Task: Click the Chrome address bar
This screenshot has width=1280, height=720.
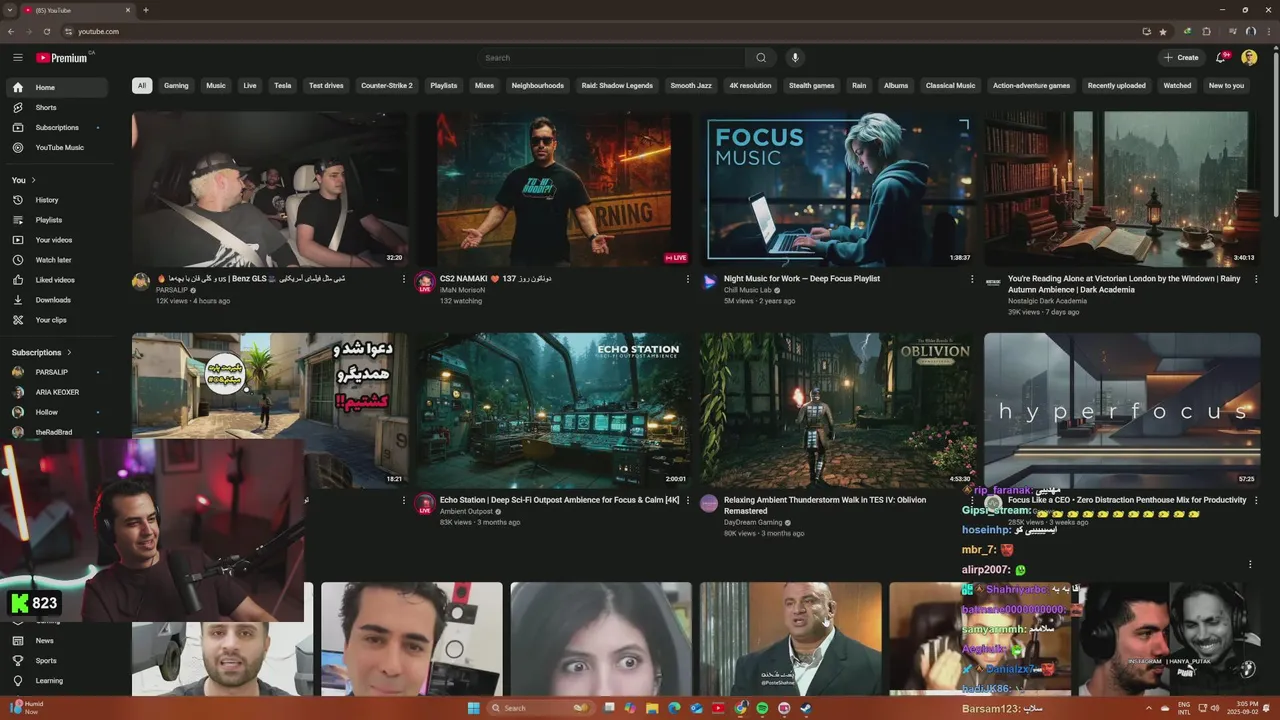Action: [x=600, y=31]
